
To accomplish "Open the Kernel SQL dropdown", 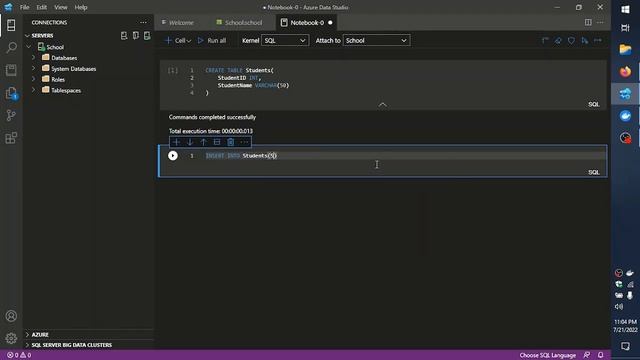I will [285, 40].
